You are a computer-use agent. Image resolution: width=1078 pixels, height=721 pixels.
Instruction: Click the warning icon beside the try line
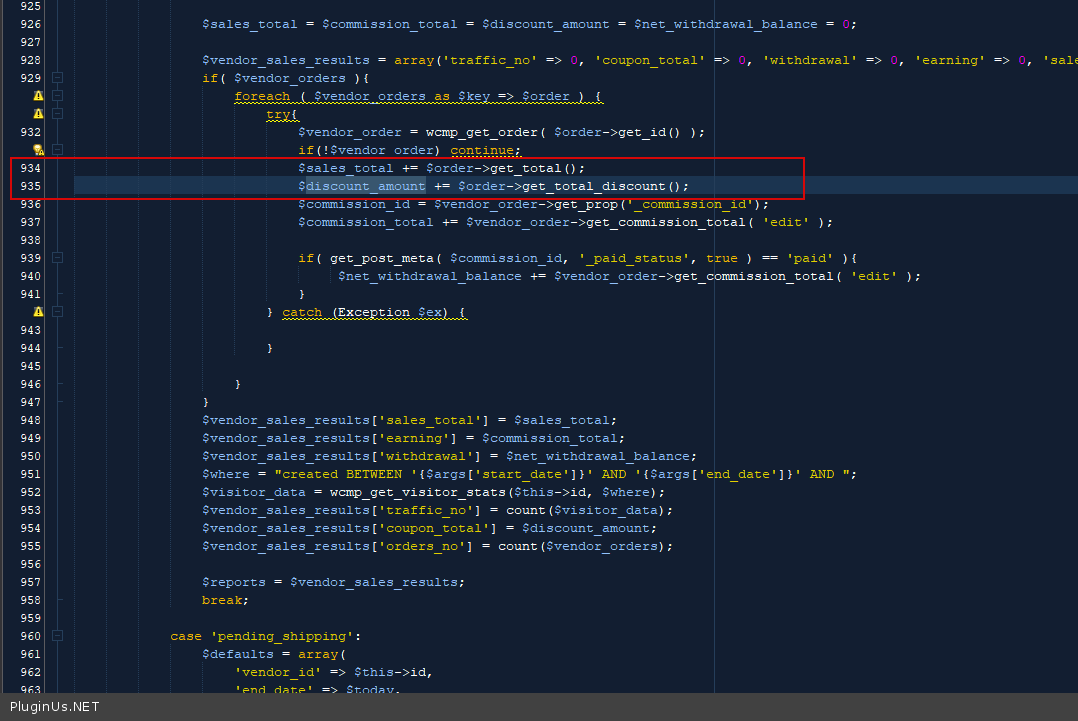(38, 114)
